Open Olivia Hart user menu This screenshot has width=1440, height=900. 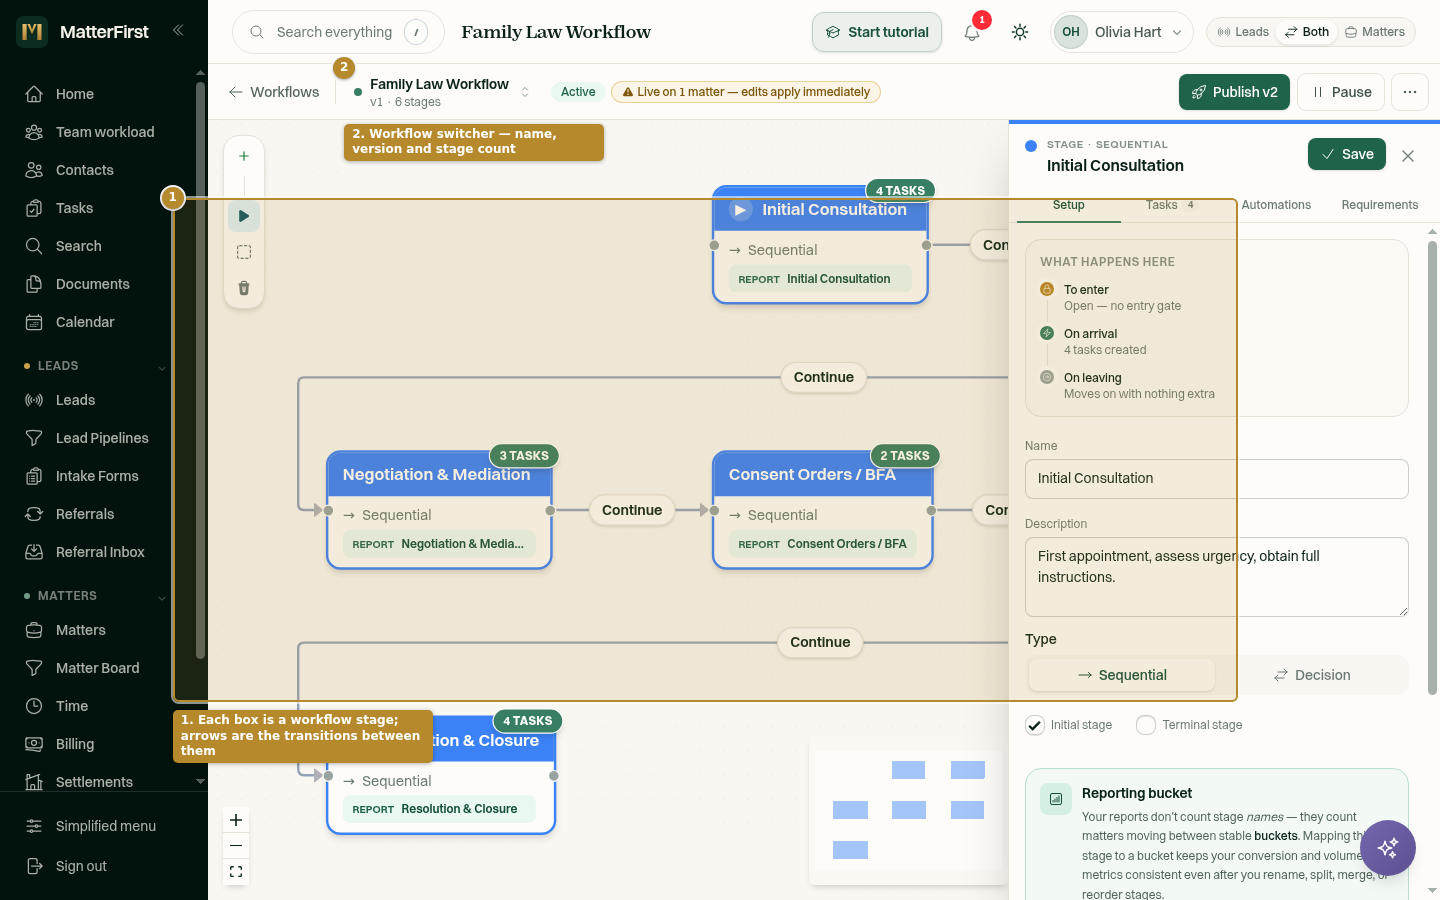point(1122,32)
